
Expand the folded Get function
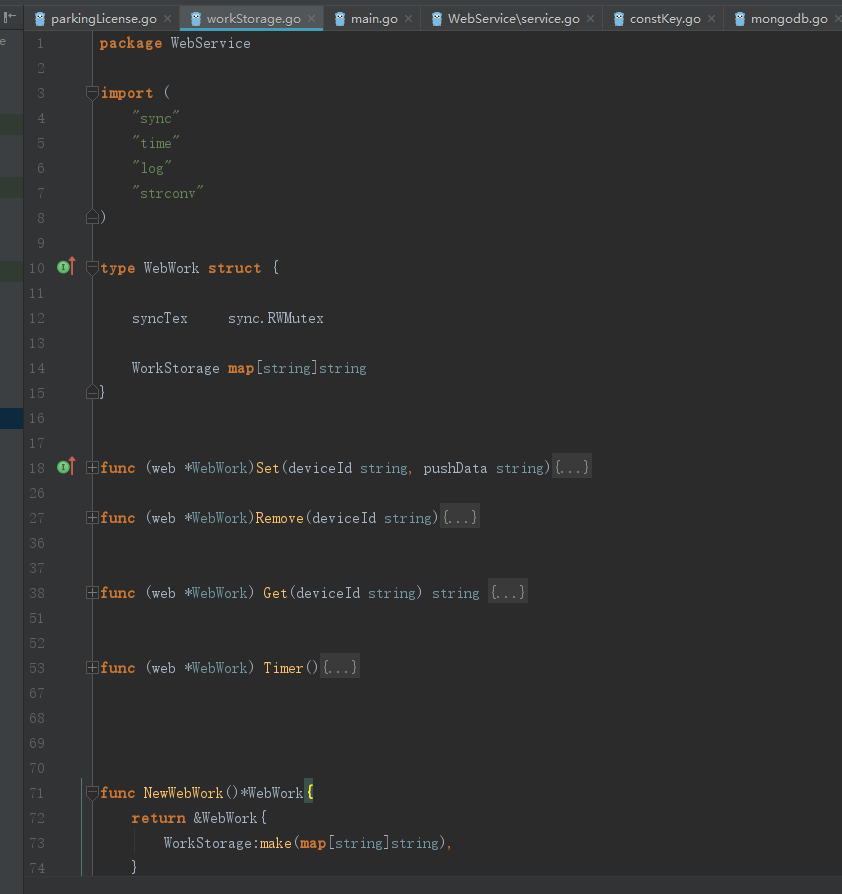coord(92,593)
